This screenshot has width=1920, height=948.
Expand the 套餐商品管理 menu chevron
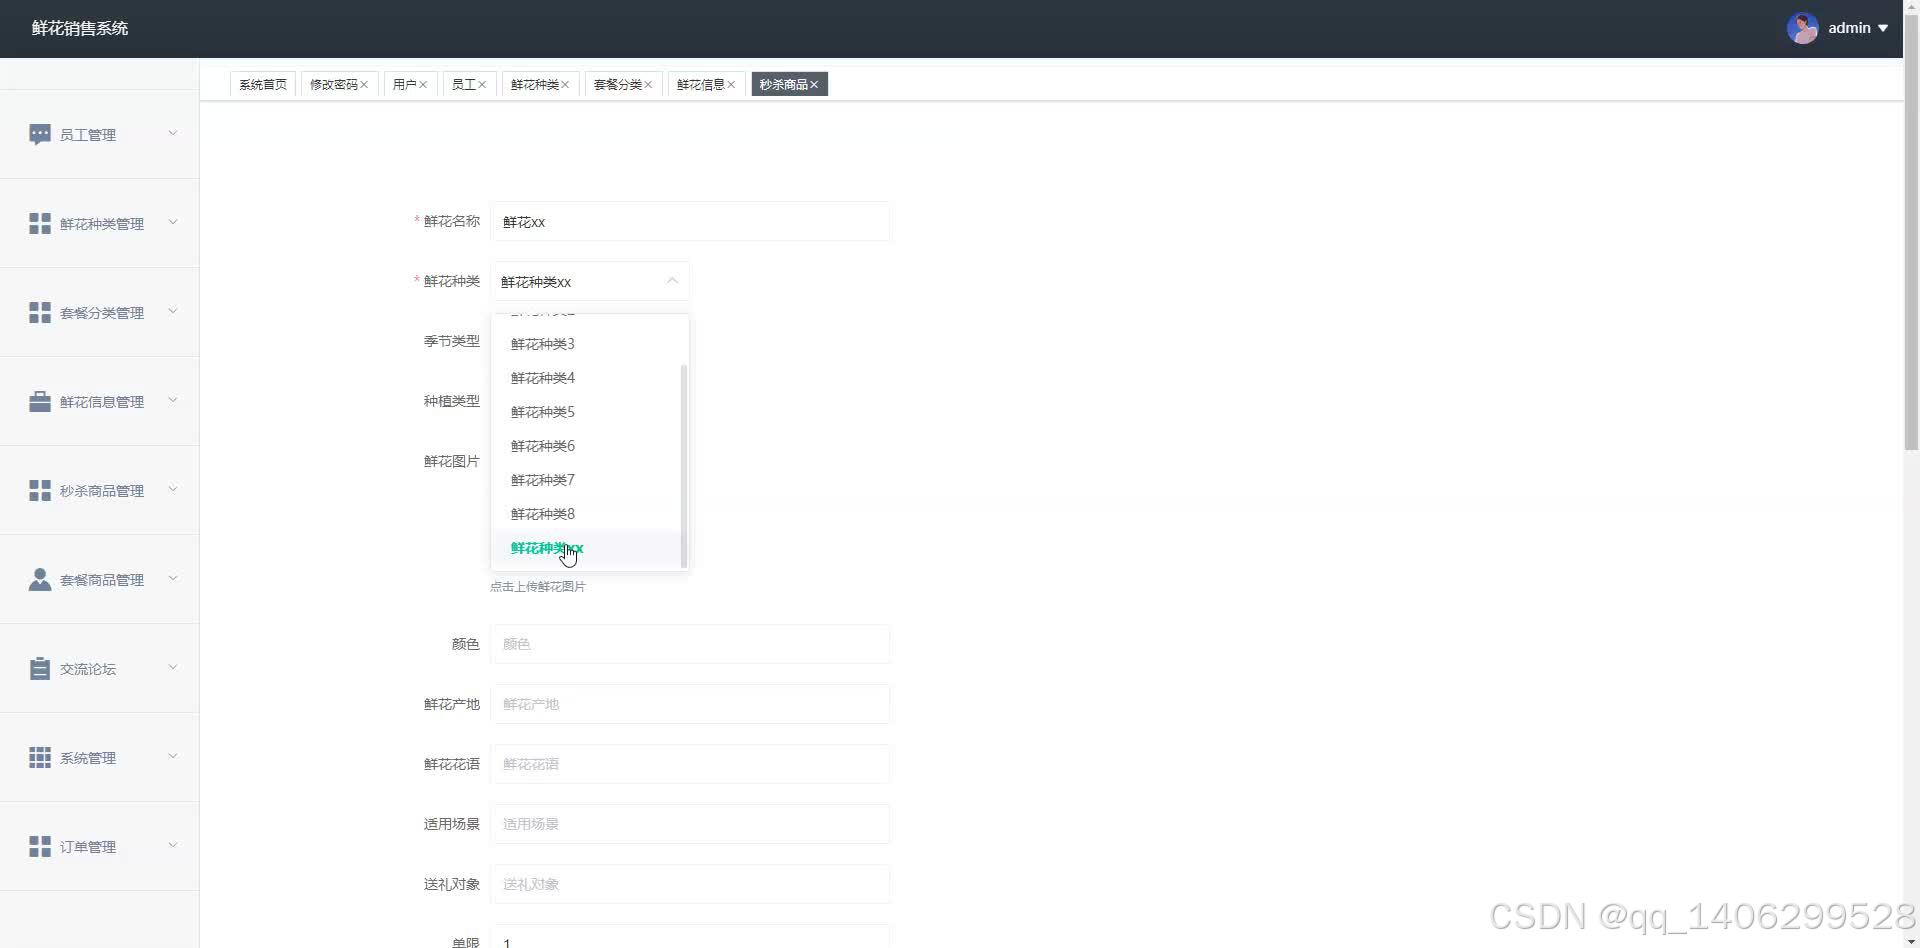pyautogui.click(x=172, y=578)
